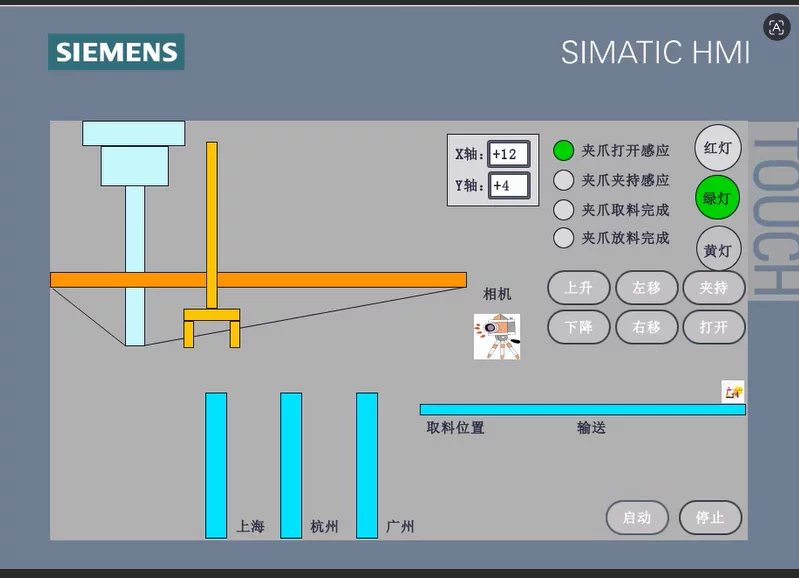Select the Y轴 value field
The height and width of the screenshot is (578, 799).
pos(509,186)
